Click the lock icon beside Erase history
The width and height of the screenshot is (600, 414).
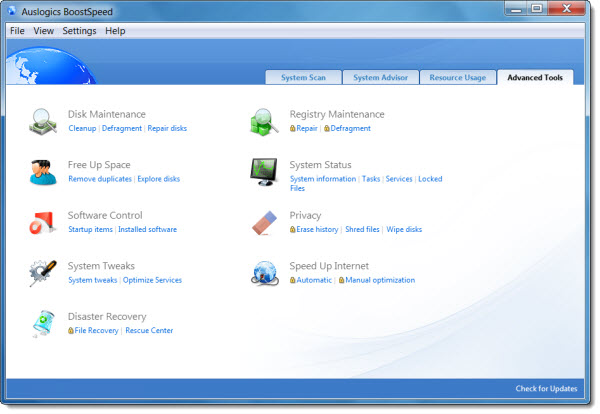[x=293, y=230]
